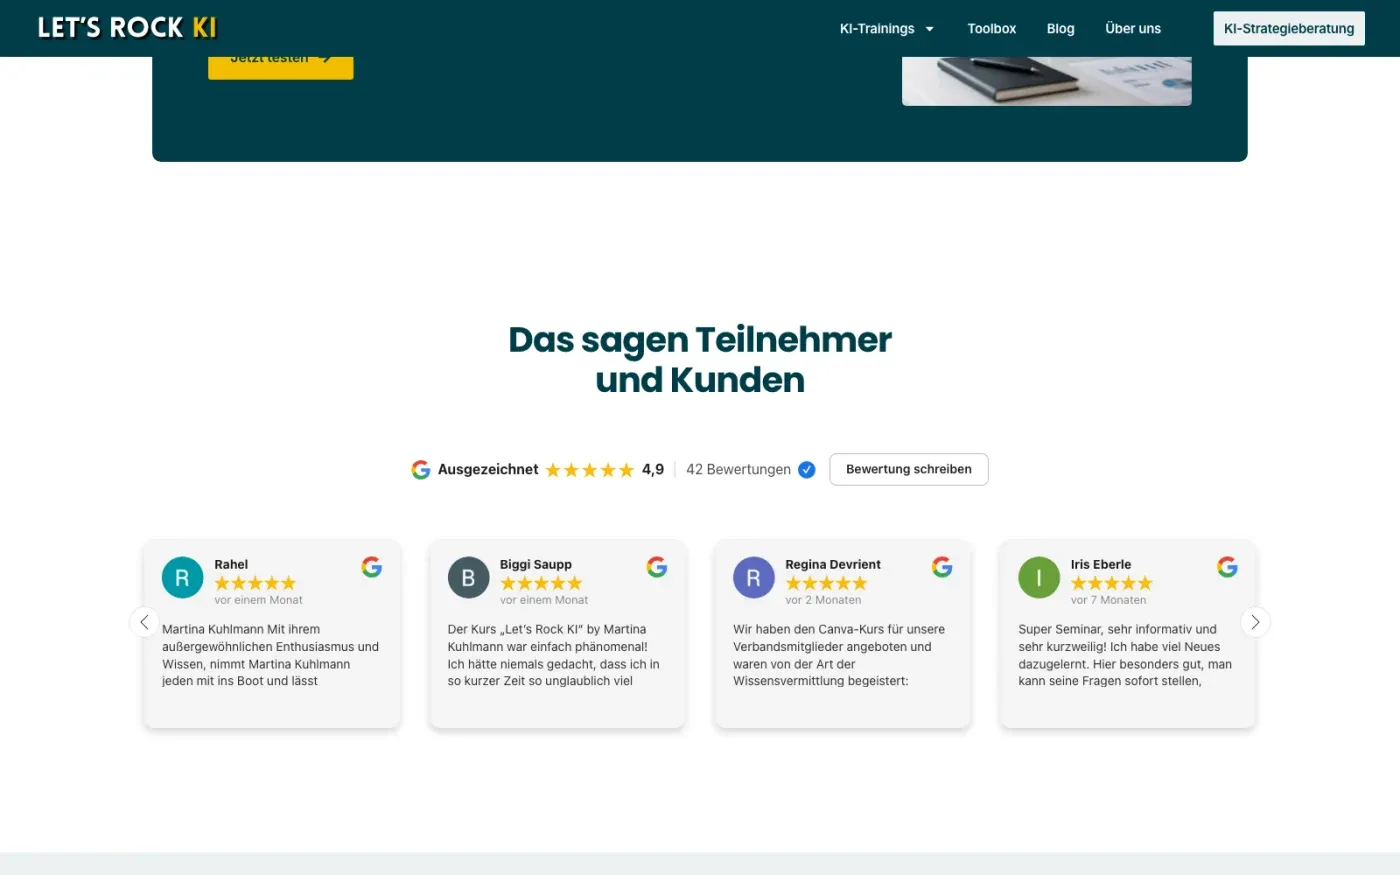Click Biggi Saupp's five-star rating
Viewport: 1400px width, 875px height.
(x=541, y=583)
